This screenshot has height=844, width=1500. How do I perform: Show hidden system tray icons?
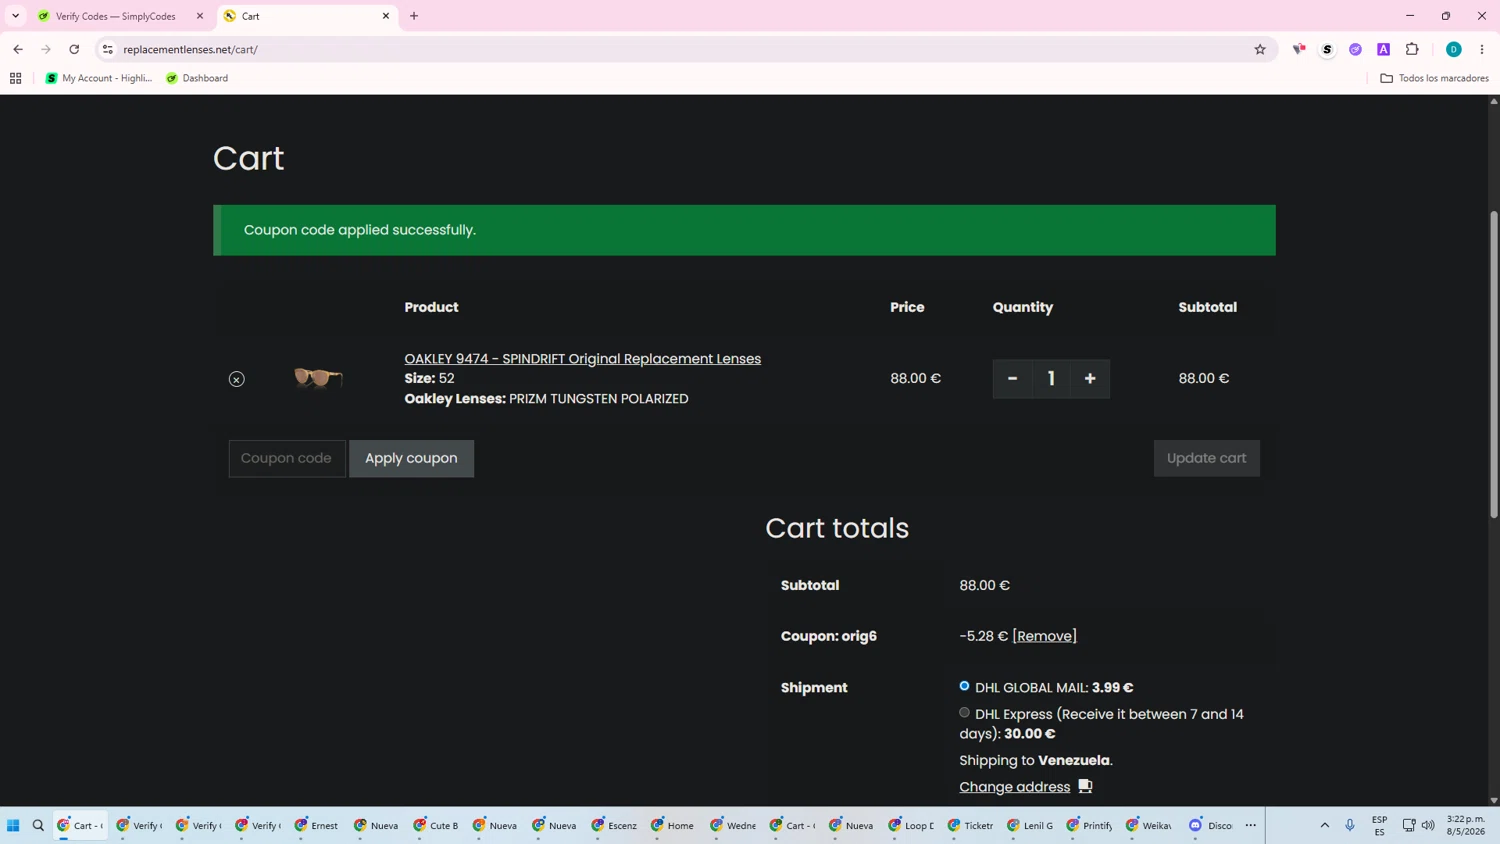[x=1325, y=825]
